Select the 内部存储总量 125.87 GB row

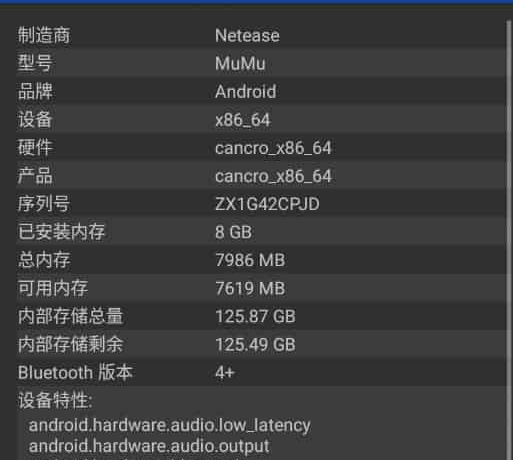tap(261, 316)
